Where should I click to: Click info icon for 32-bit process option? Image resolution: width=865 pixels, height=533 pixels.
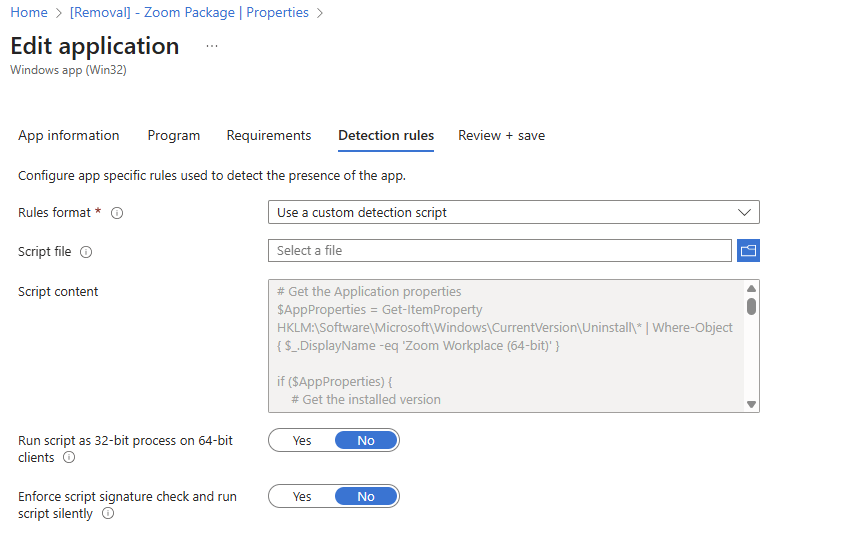pyautogui.click(x=69, y=457)
